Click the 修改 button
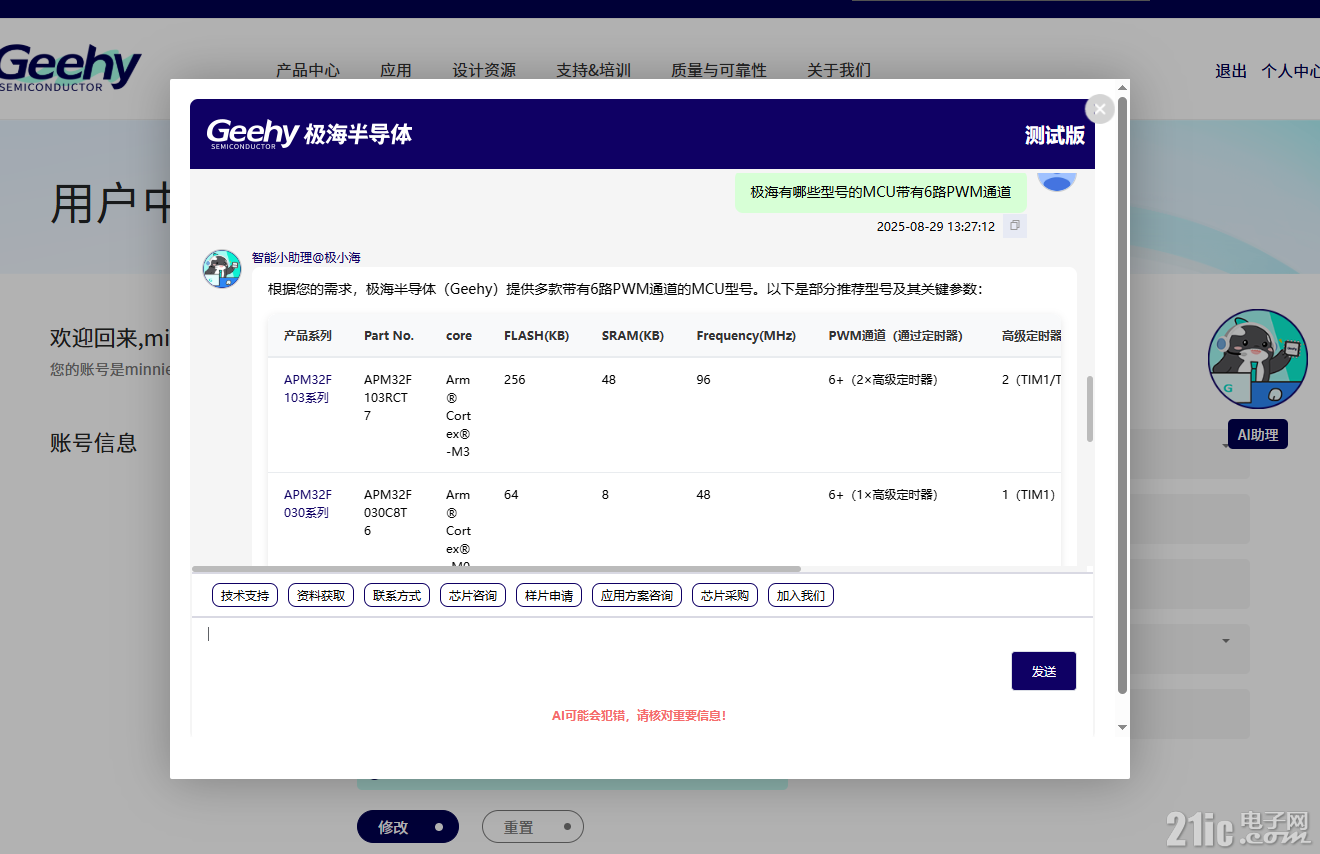 [408, 827]
